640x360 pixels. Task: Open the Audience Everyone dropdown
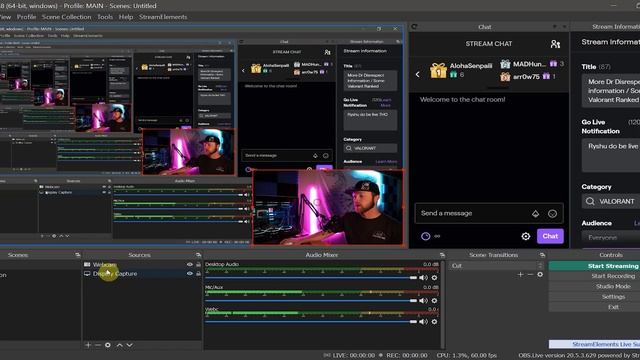[611, 238]
